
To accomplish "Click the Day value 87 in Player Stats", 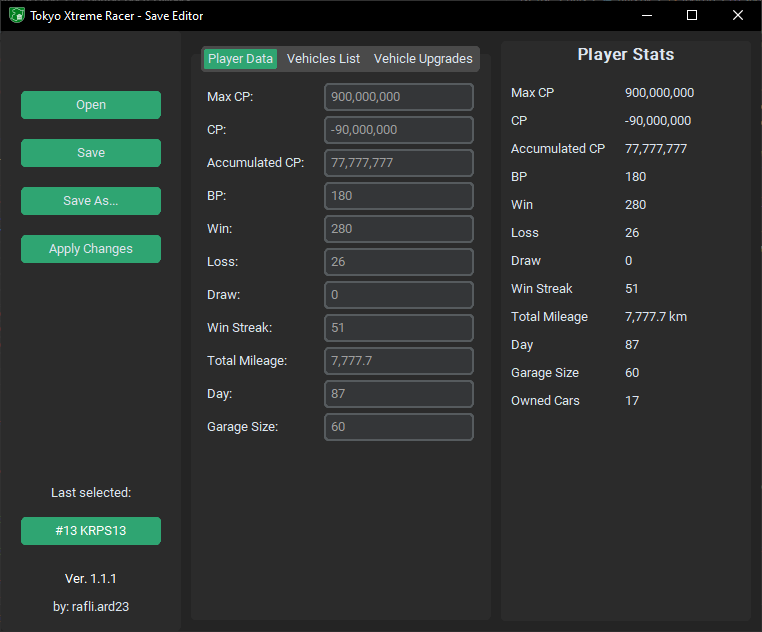I will click(x=632, y=345).
